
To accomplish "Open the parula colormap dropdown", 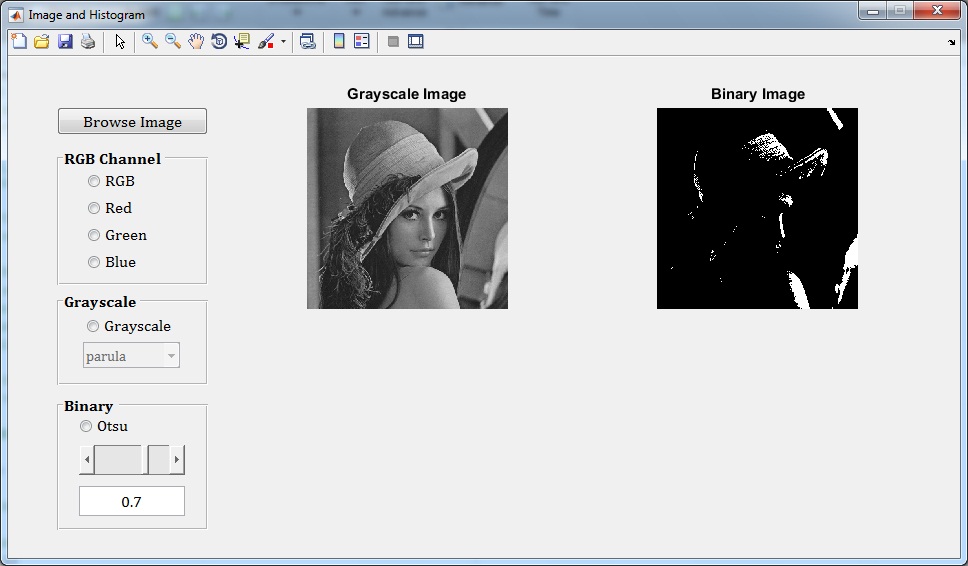I will coord(171,356).
